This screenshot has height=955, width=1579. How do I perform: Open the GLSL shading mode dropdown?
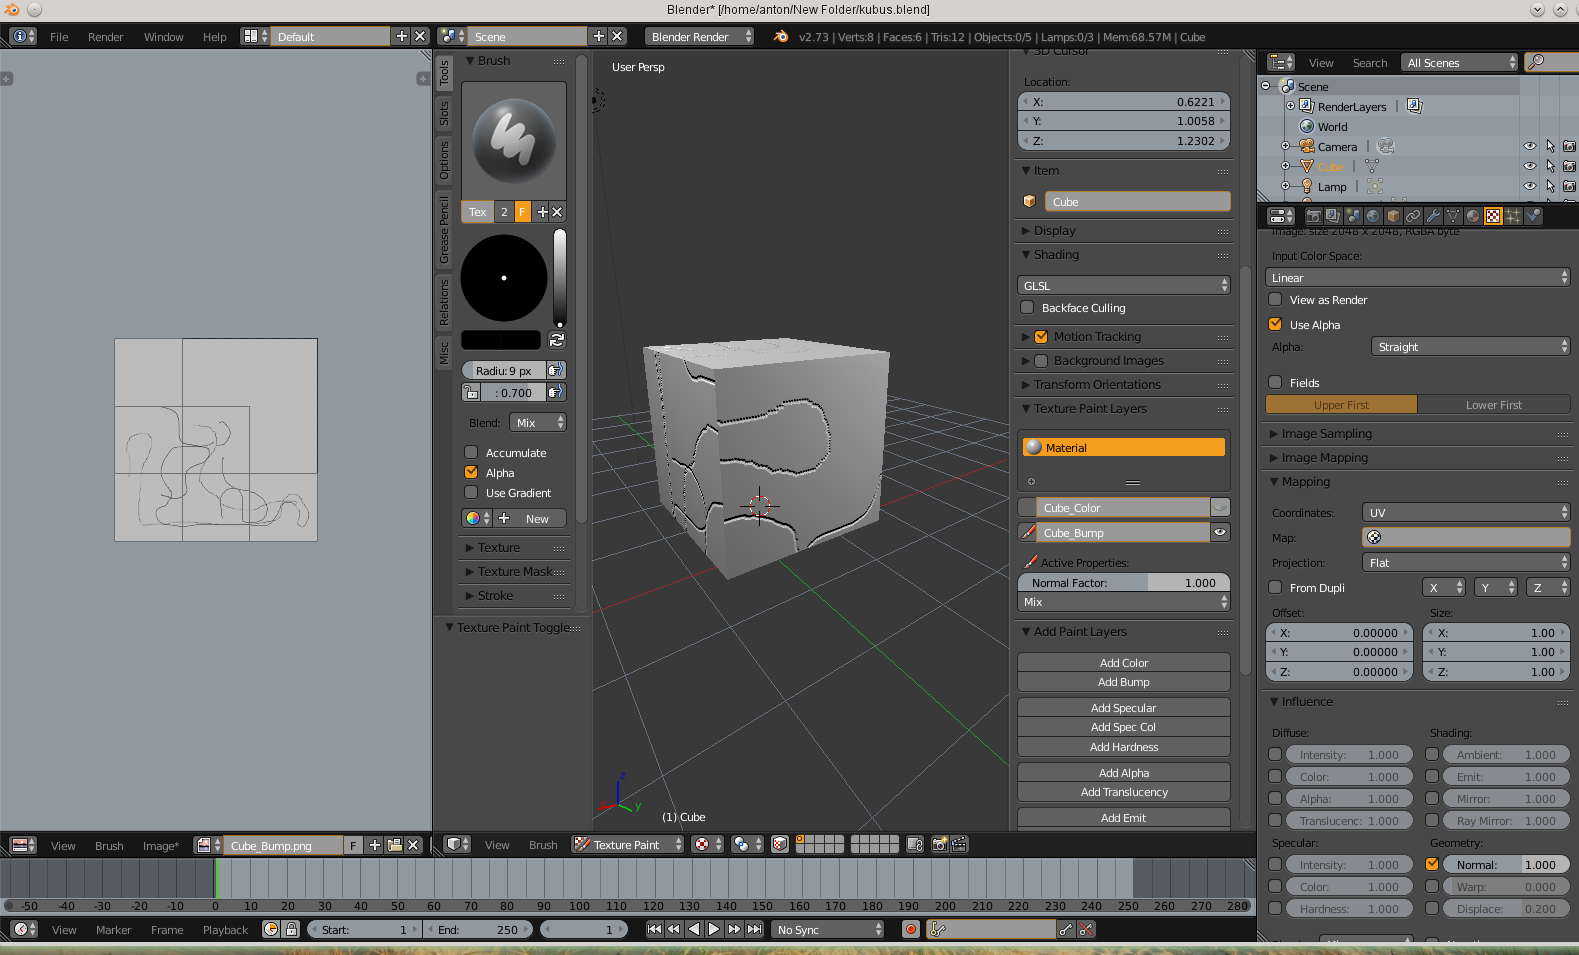pyautogui.click(x=1124, y=285)
